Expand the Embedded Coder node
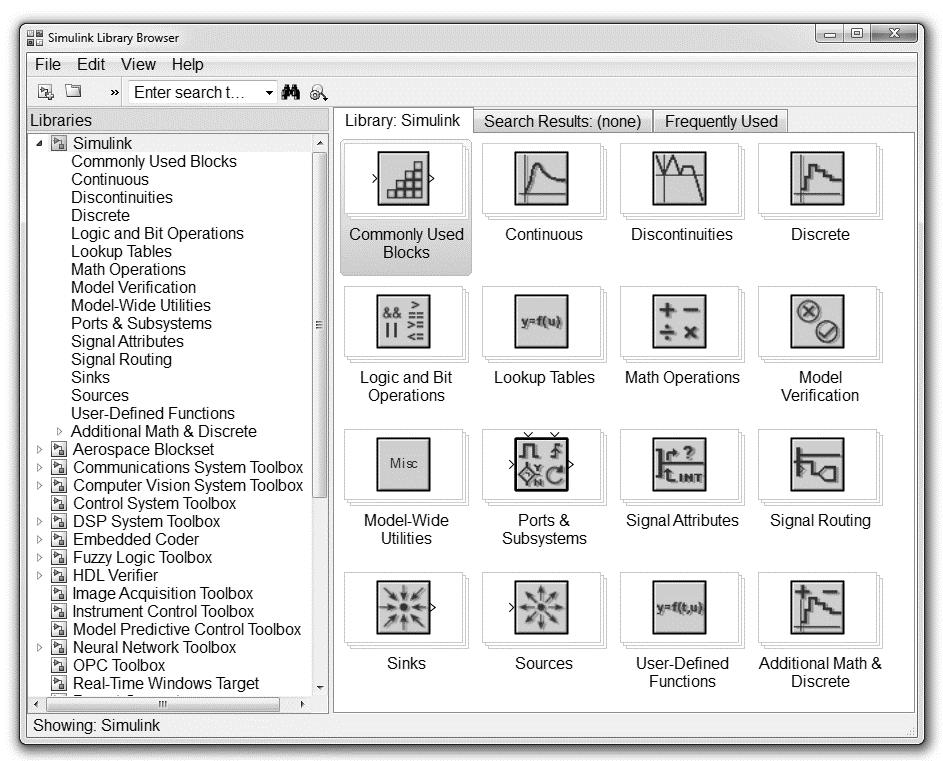Image resolution: width=943 pixels, height=761 pixels. [x=40, y=540]
